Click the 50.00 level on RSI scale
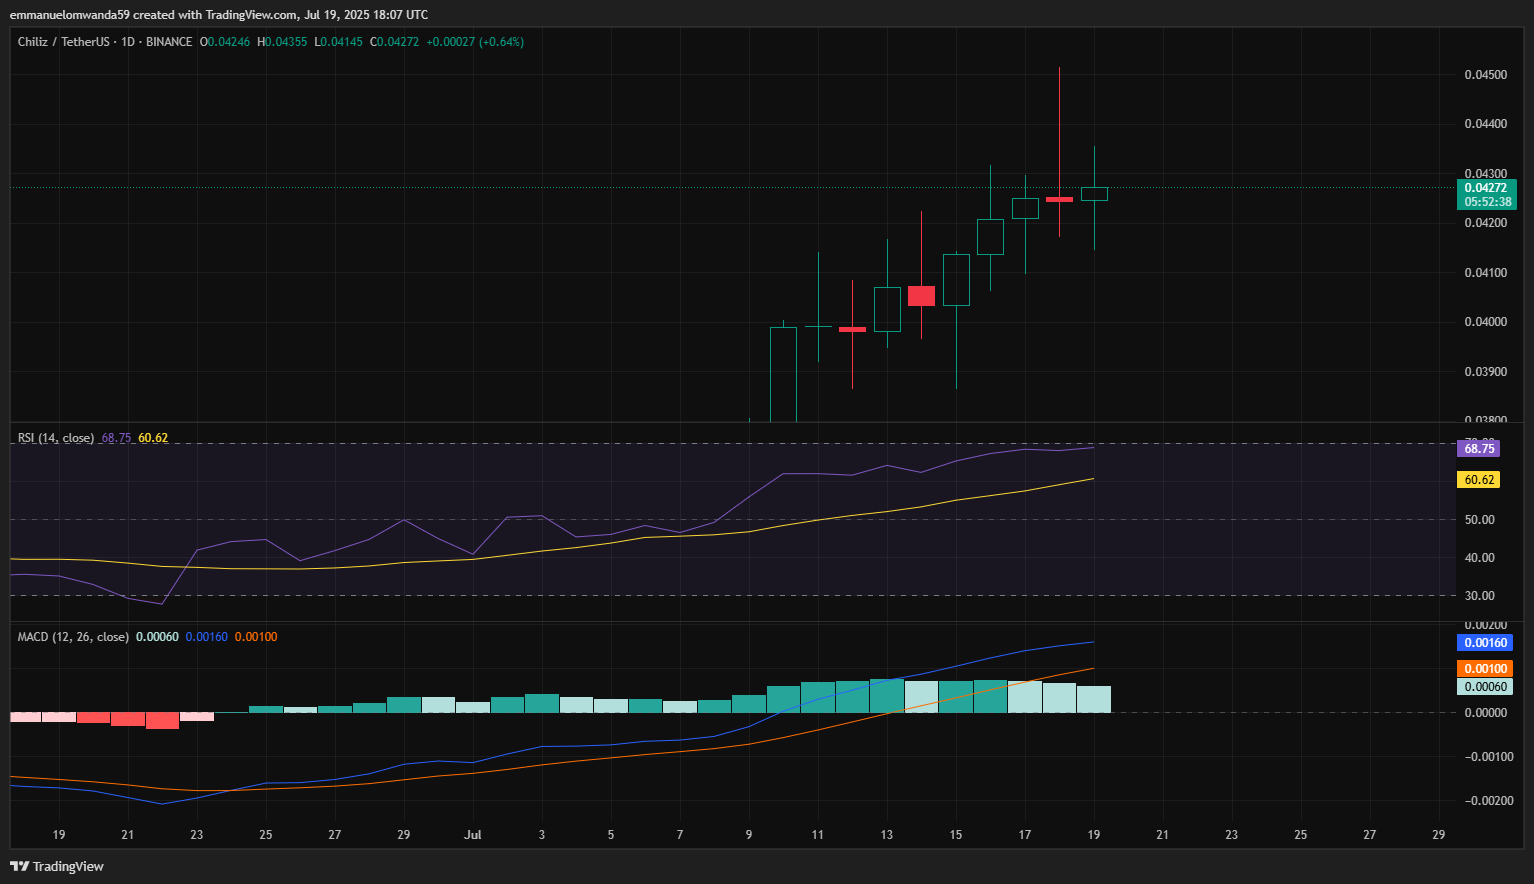Screen dimensions: 1534x884 (x=1479, y=520)
